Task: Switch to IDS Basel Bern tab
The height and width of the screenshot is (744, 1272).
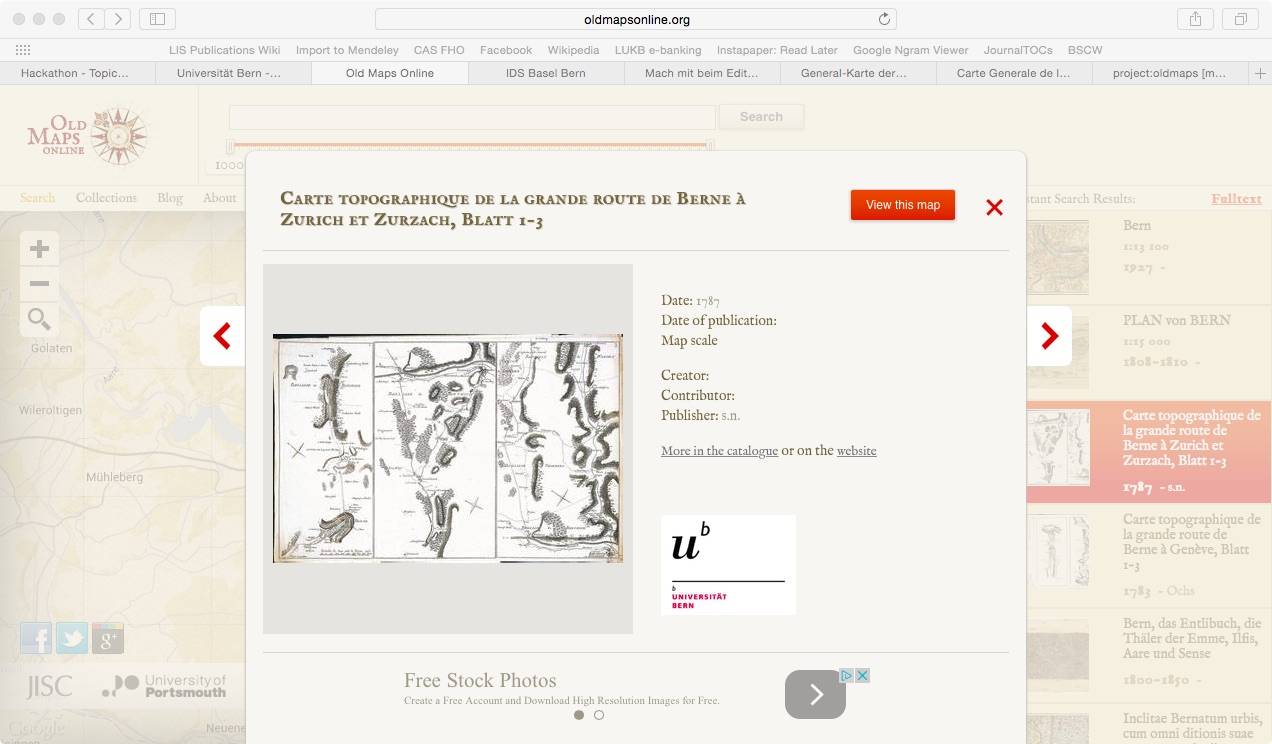Action: 546,73
